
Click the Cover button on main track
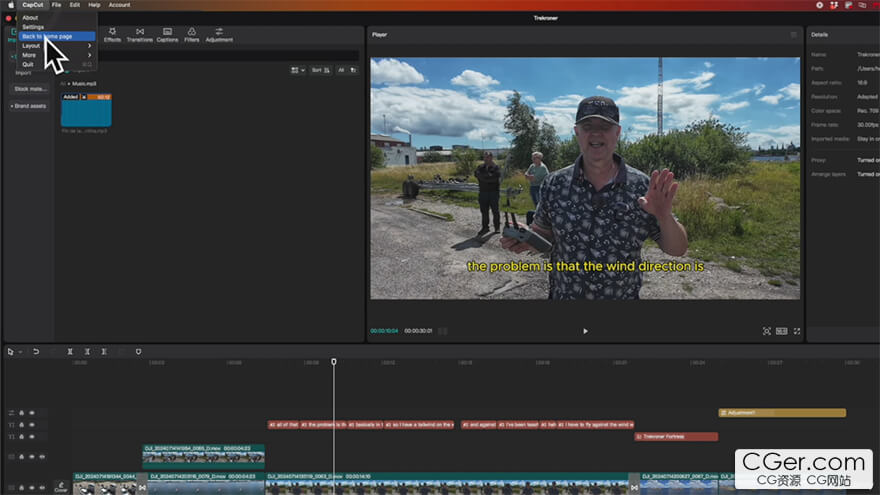click(61, 487)
